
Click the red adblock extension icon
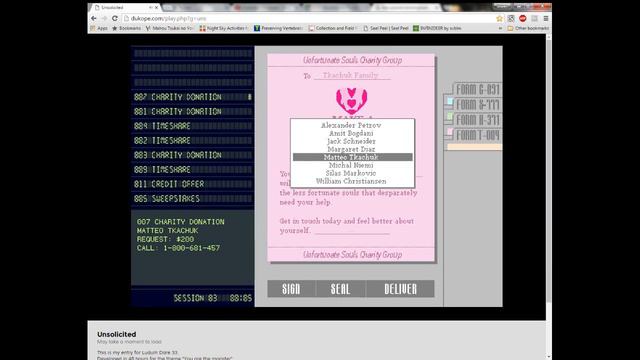click(x=522, y=18)
